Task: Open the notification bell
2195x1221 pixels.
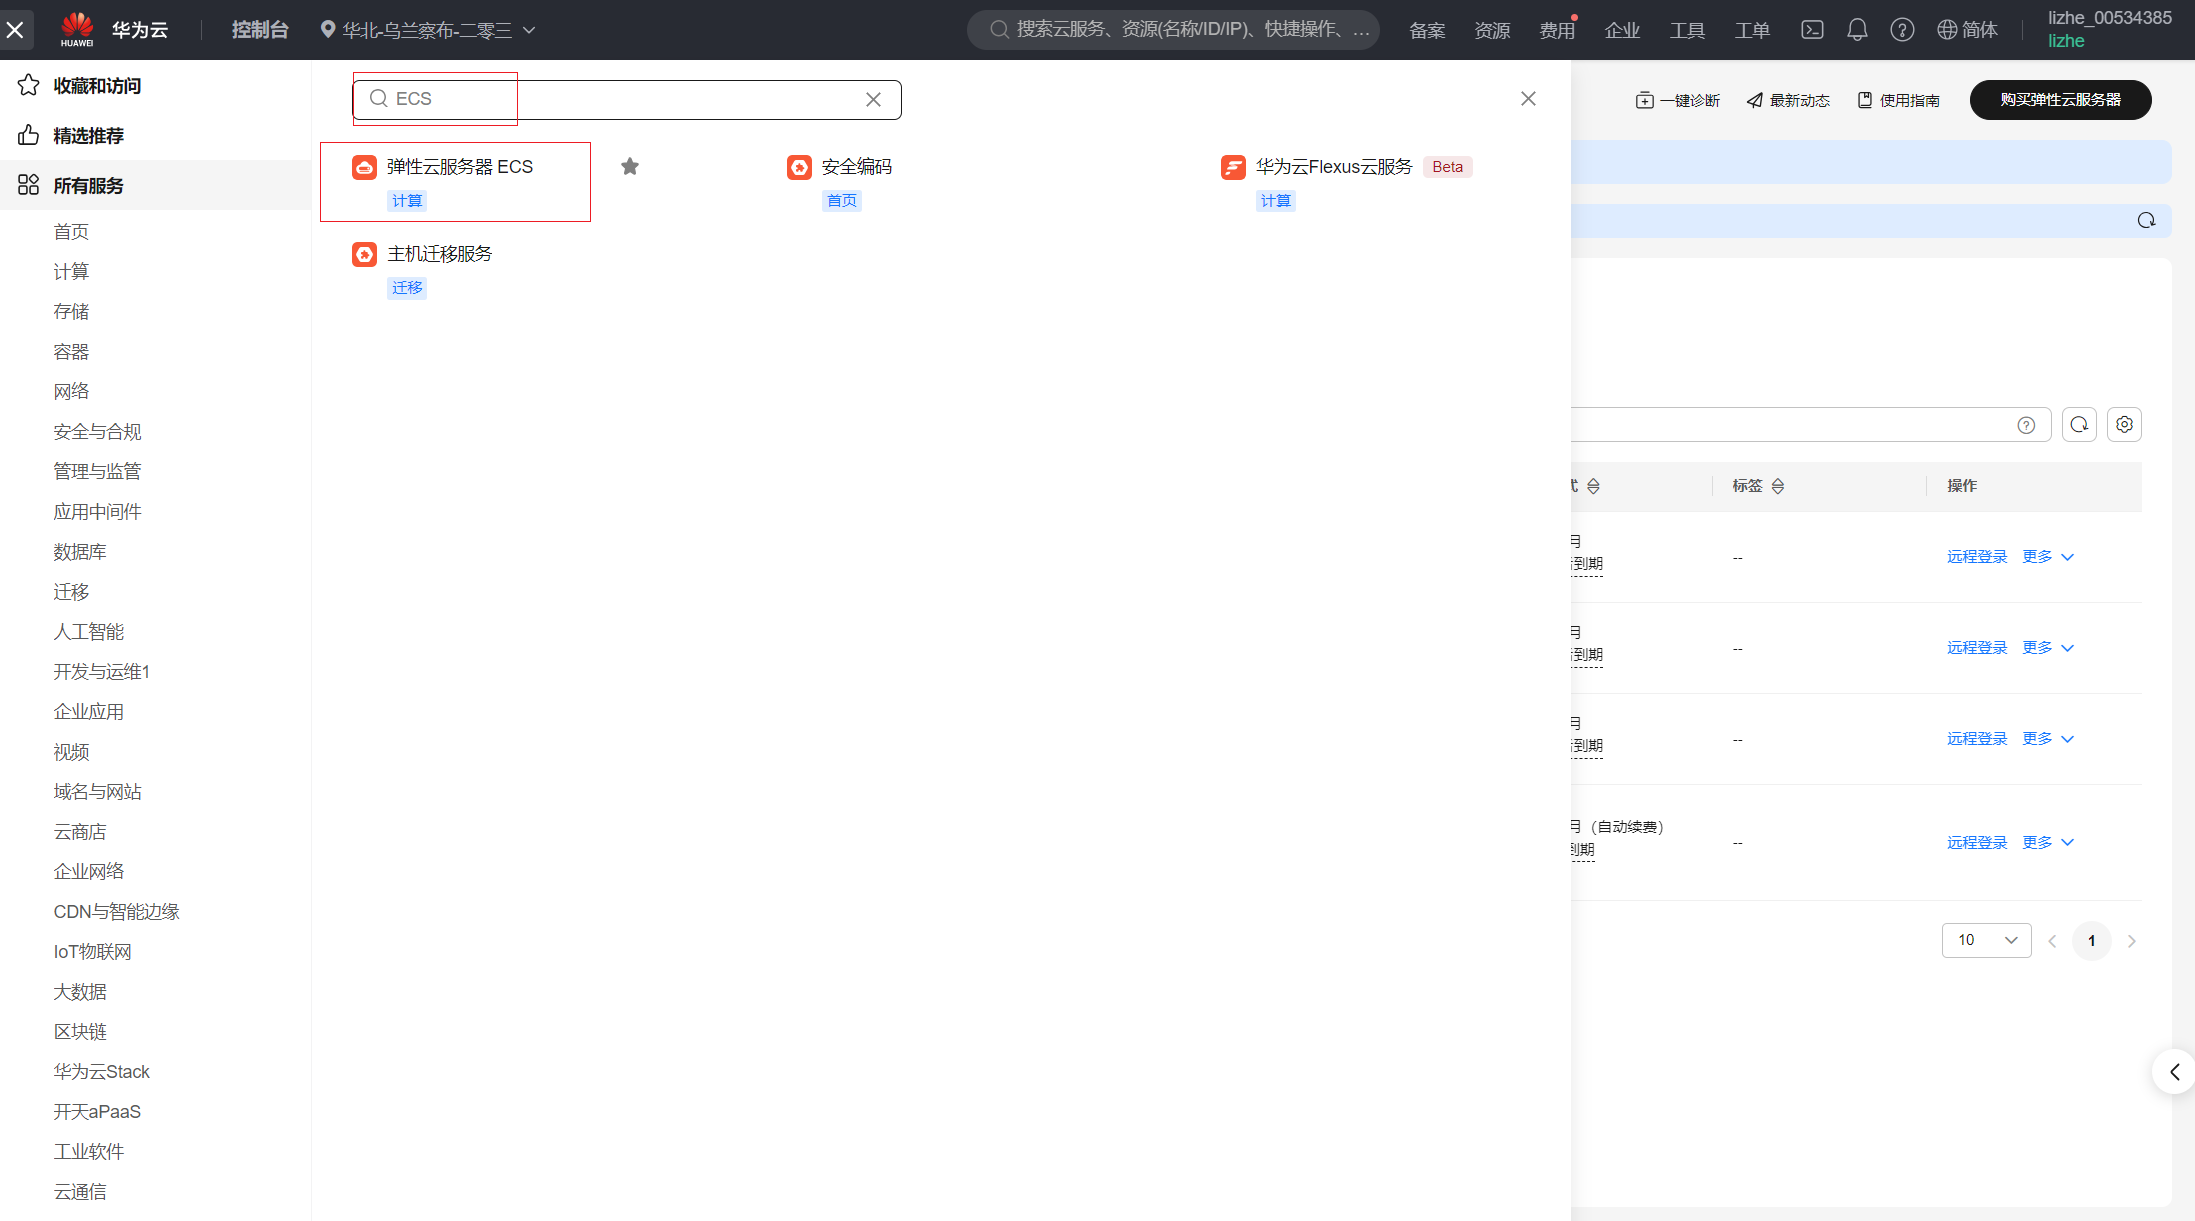Action: tap(1857, 30)
